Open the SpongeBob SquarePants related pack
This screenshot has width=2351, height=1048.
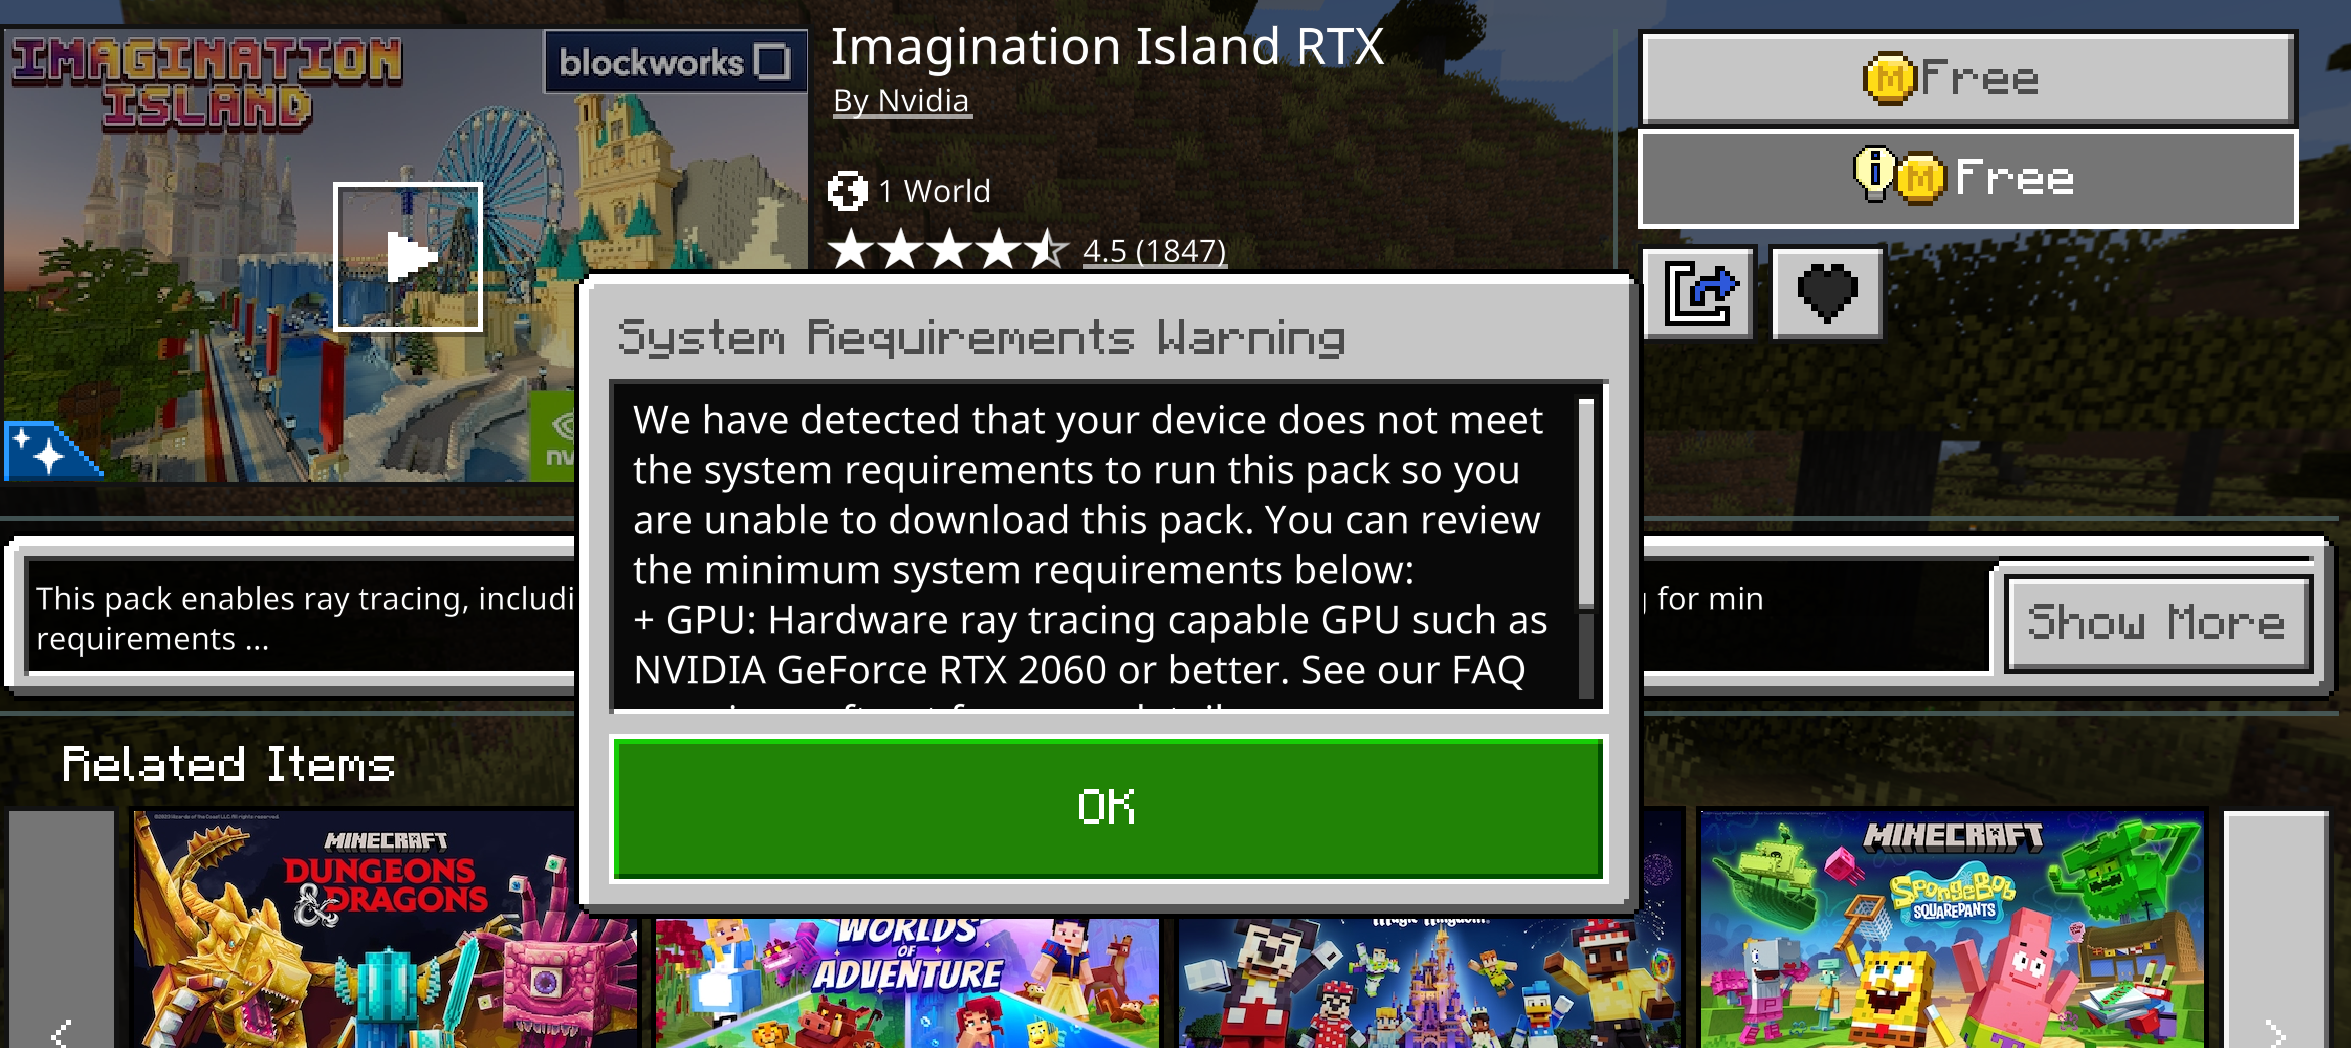1952,930
